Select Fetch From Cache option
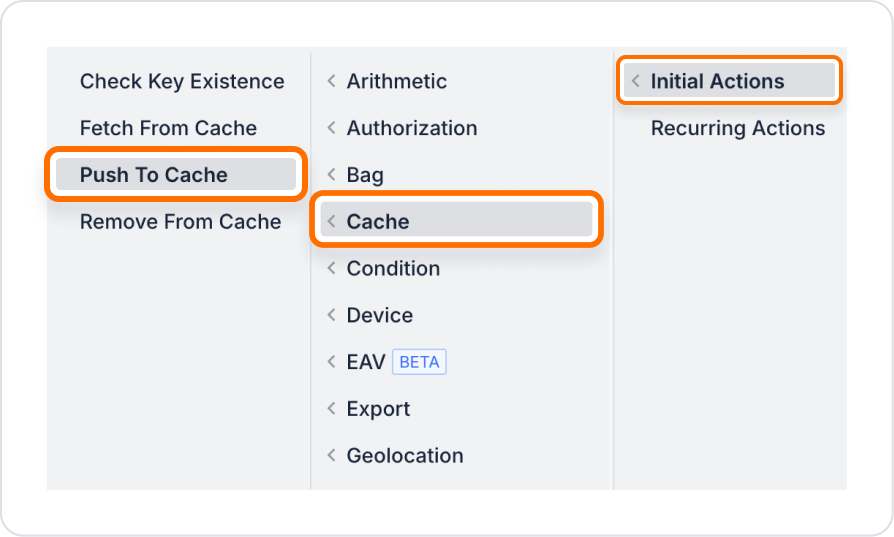The width and height of the screenshot is (894, 537). click(168, 128)
